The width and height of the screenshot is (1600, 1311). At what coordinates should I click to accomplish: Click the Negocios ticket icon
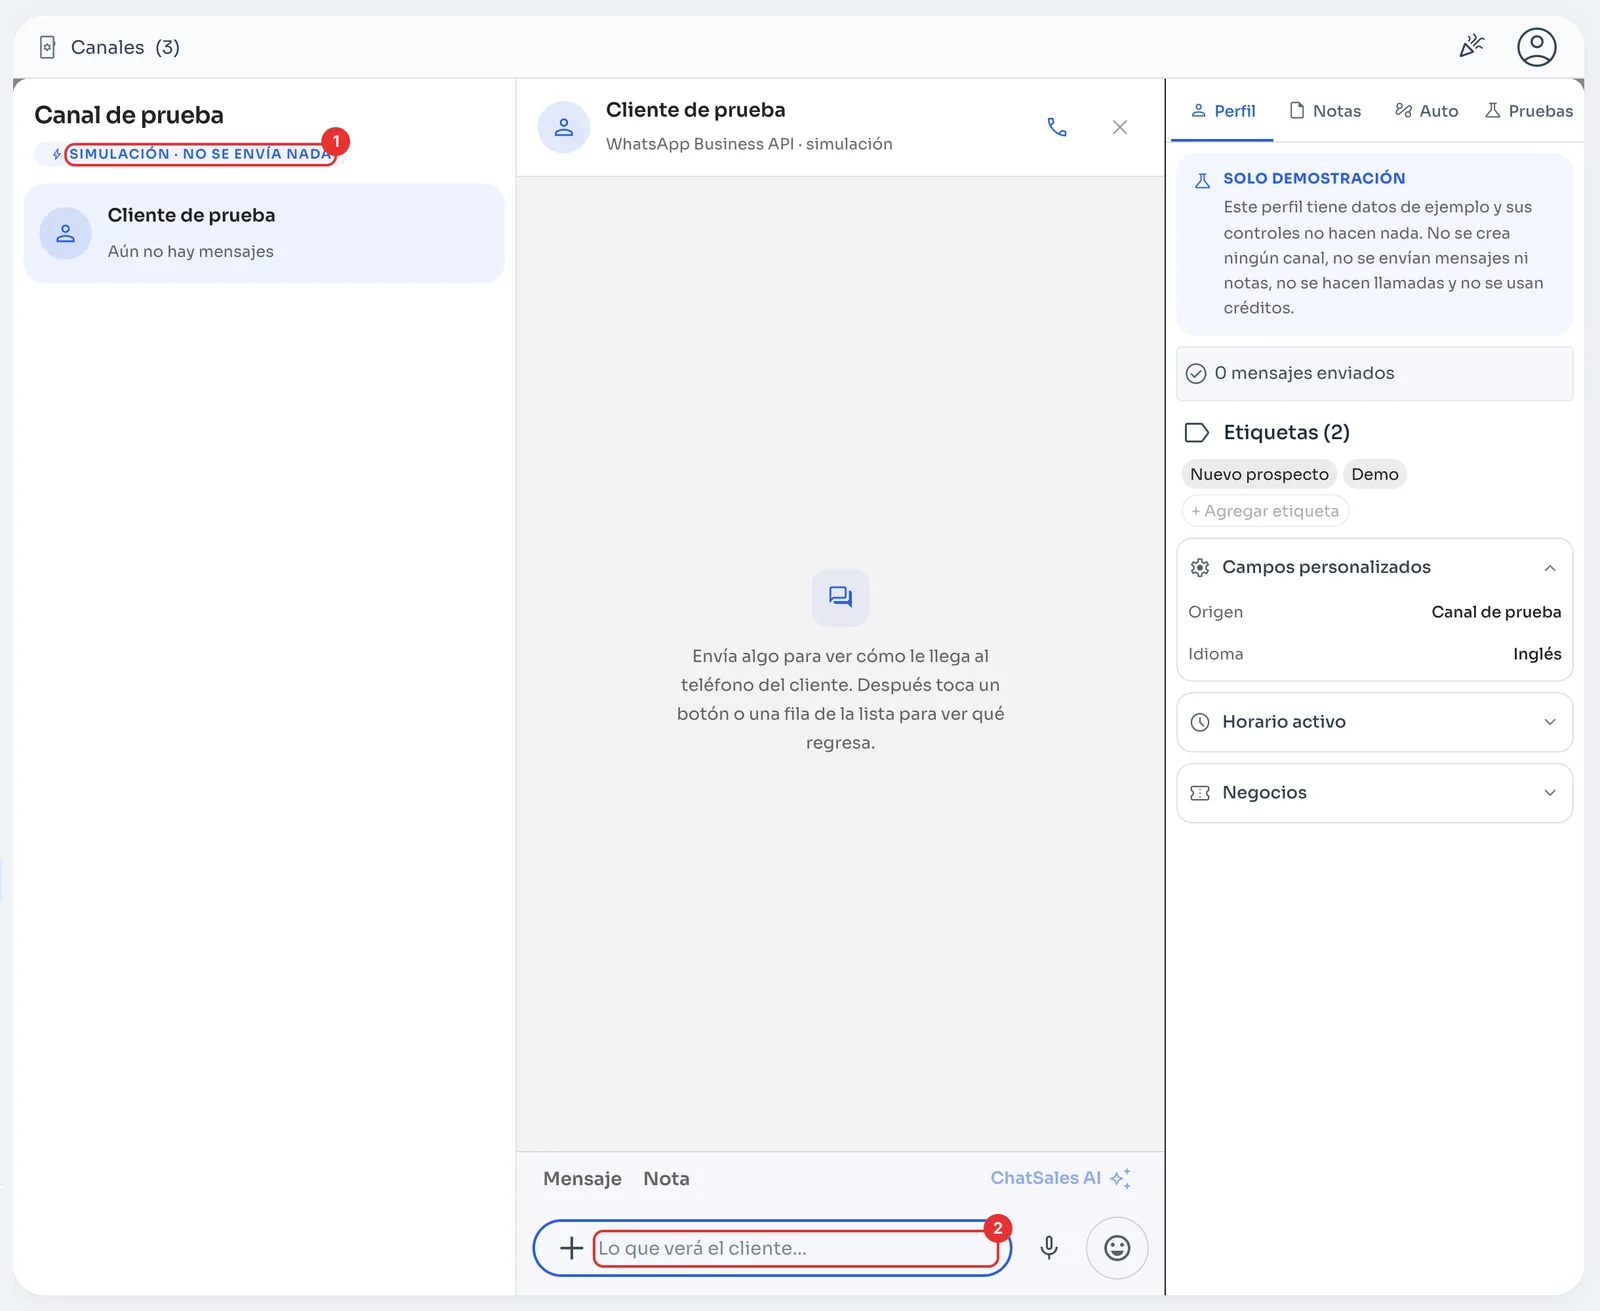(x=1200, y=793)
